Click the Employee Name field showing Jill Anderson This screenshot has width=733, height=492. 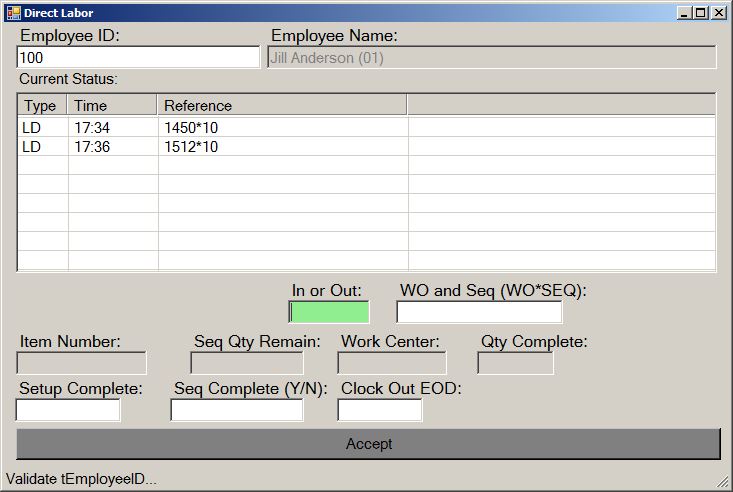[491, 58]
